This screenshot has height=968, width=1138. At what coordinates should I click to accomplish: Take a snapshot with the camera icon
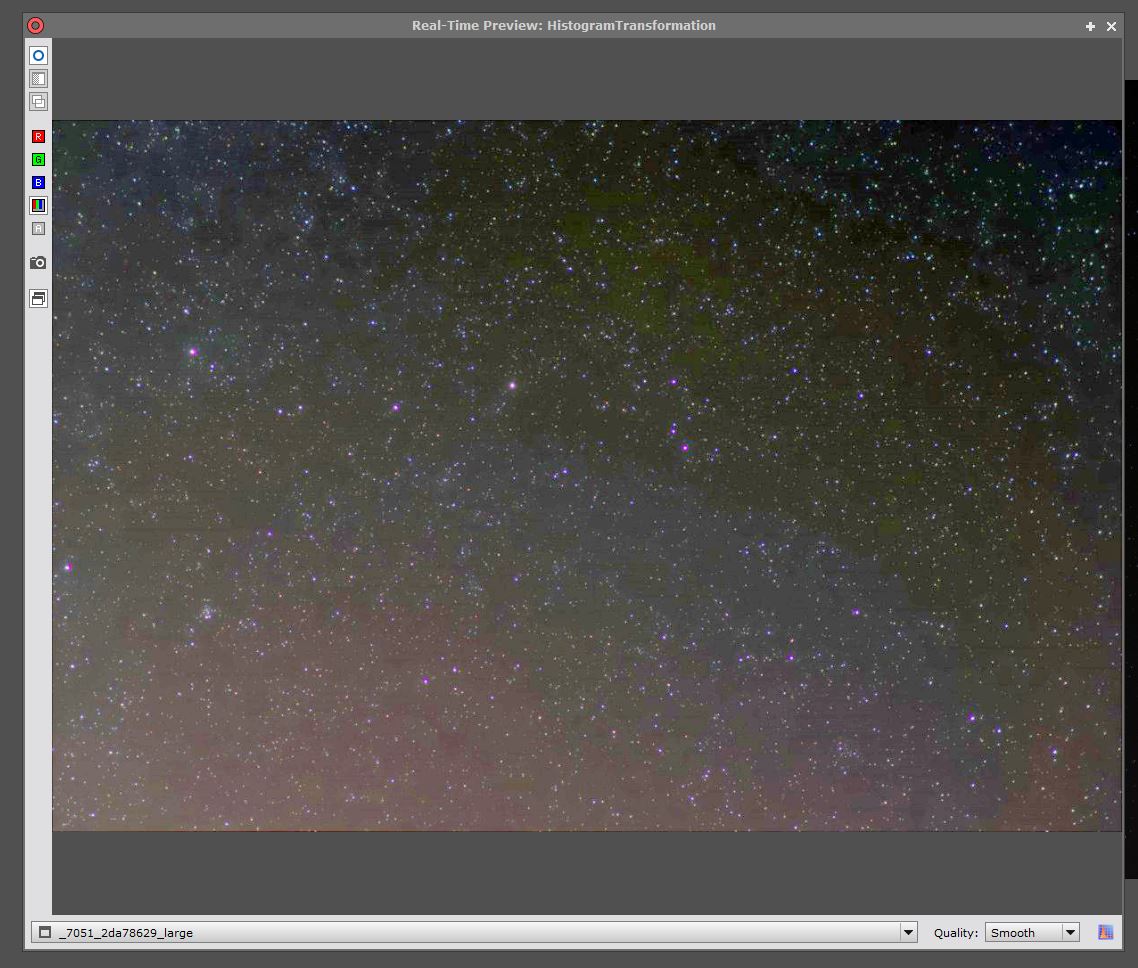[x=38, y=263]
